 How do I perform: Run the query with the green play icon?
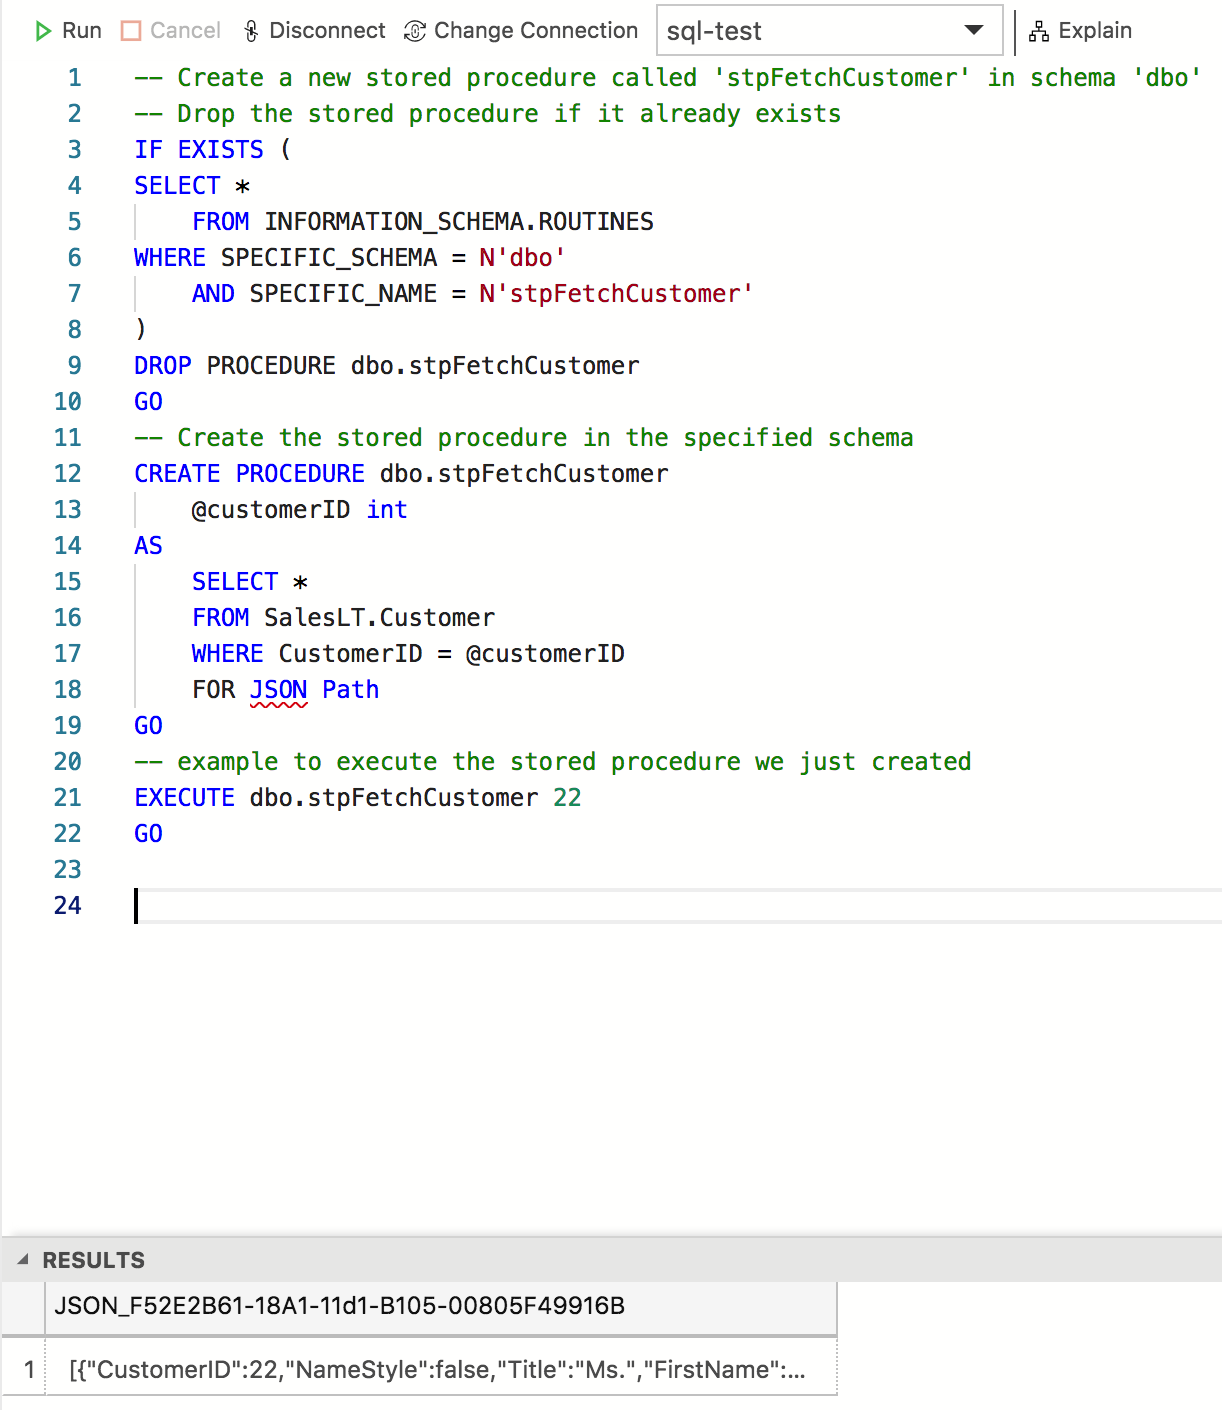pos(43,31)
